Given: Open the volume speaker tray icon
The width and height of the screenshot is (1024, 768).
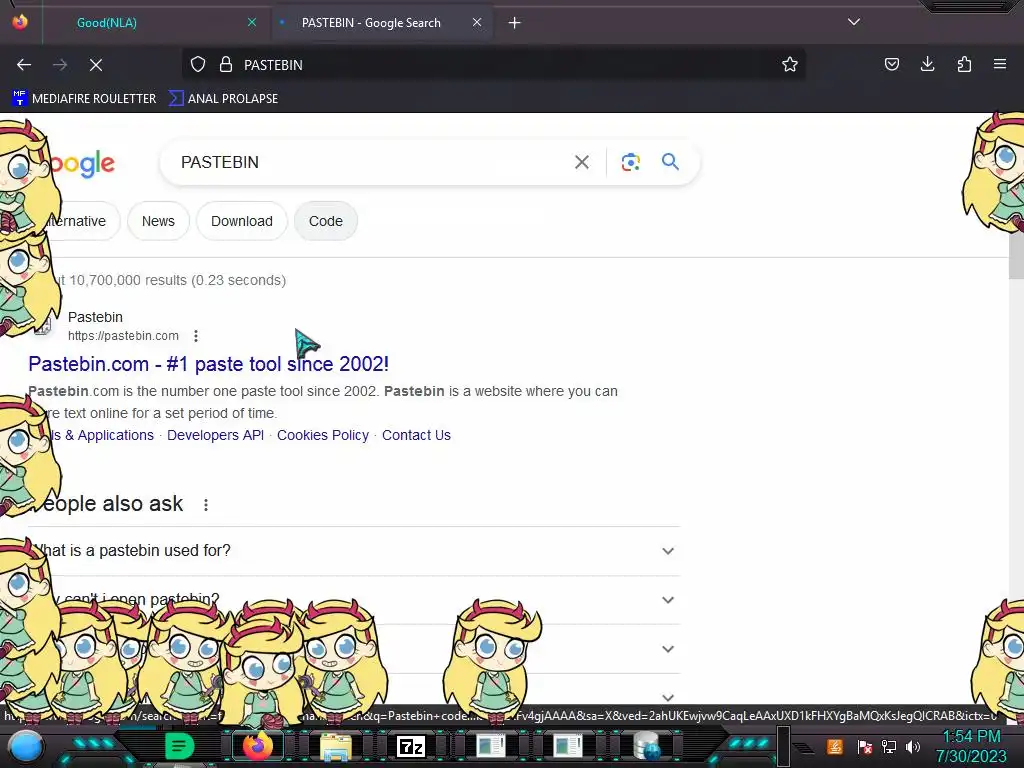Looking at the screenshot, I should [913, 746].
